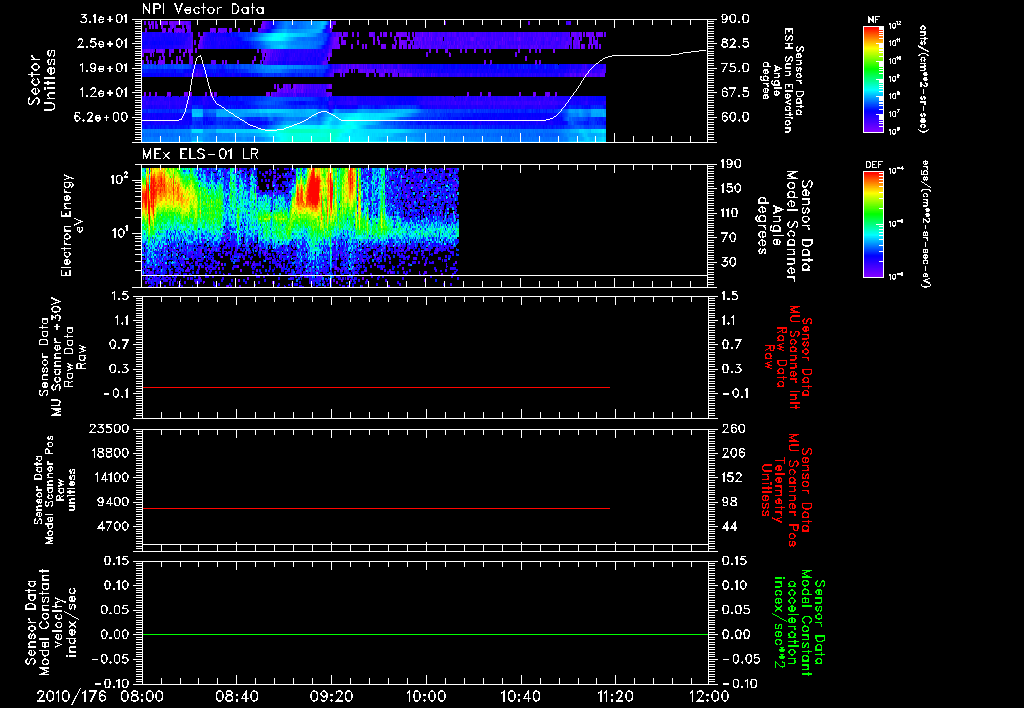The image size is (1024, 708).
Task: Click the "NF" label above color bar
Action: 873,20
